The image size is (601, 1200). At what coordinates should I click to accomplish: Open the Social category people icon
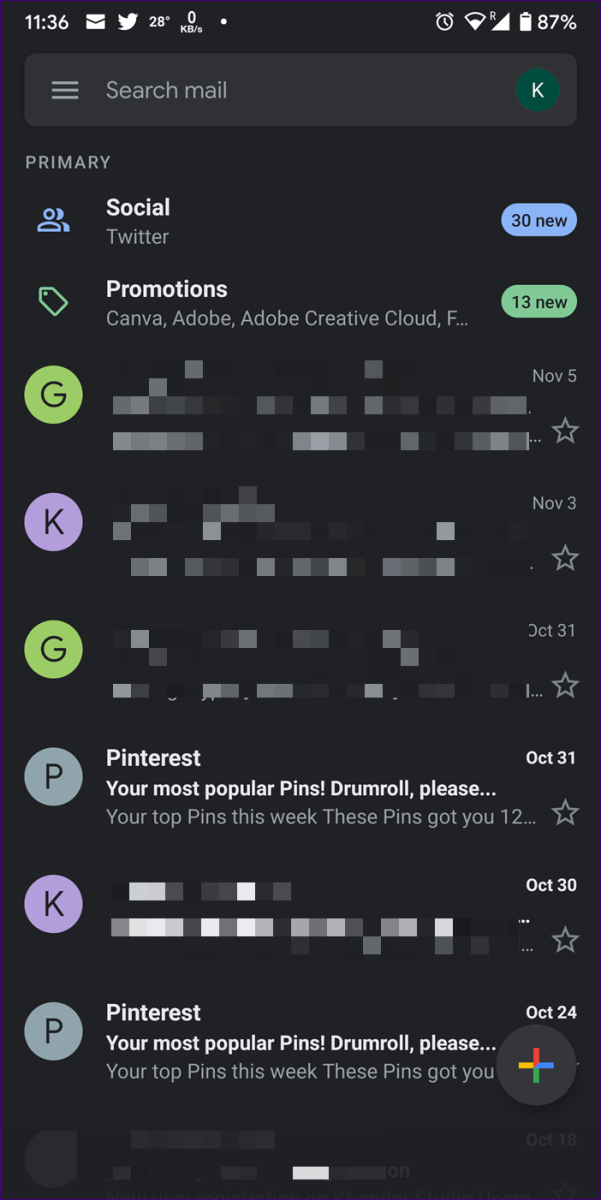coord(53,221)
